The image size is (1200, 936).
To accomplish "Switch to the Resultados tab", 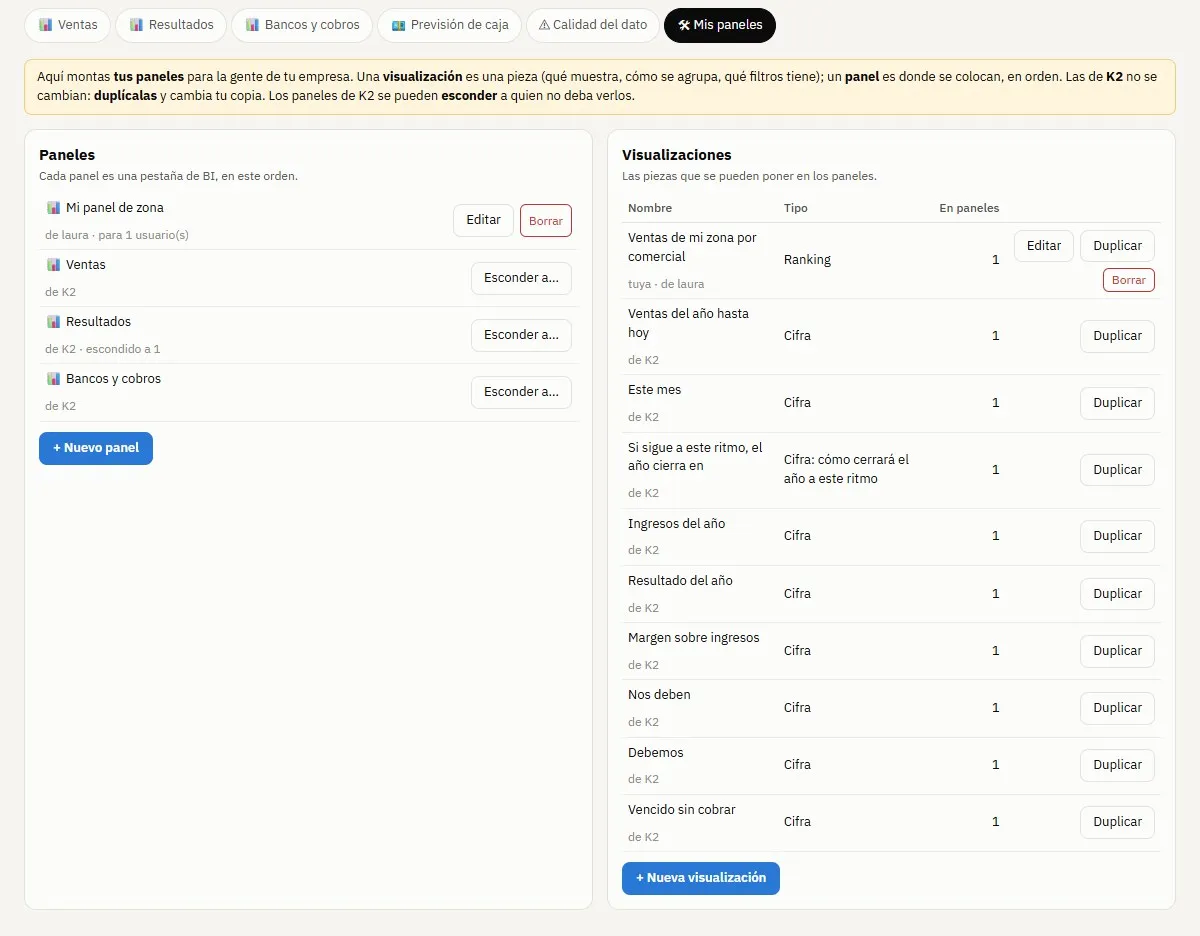I will [x=171, y=25].
